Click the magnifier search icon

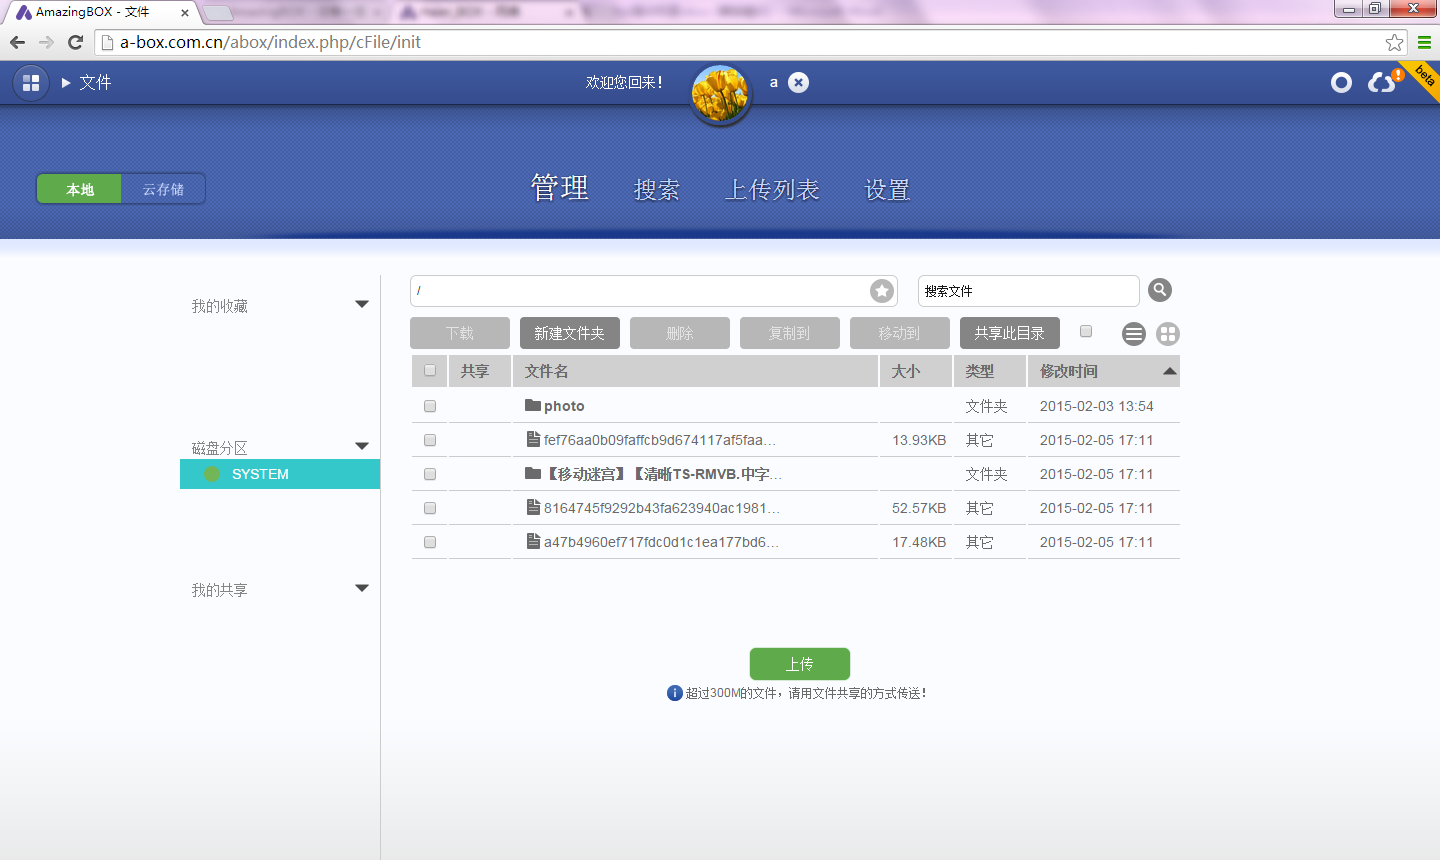pos(1159,290)
